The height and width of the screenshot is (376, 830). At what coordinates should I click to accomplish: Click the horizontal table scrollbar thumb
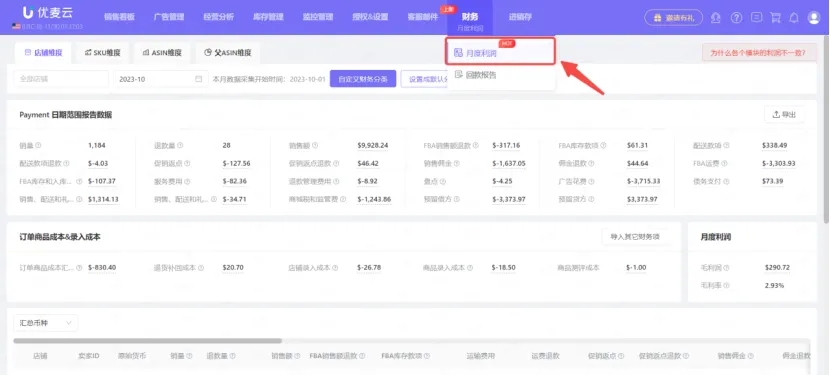[x=148, y=341]
